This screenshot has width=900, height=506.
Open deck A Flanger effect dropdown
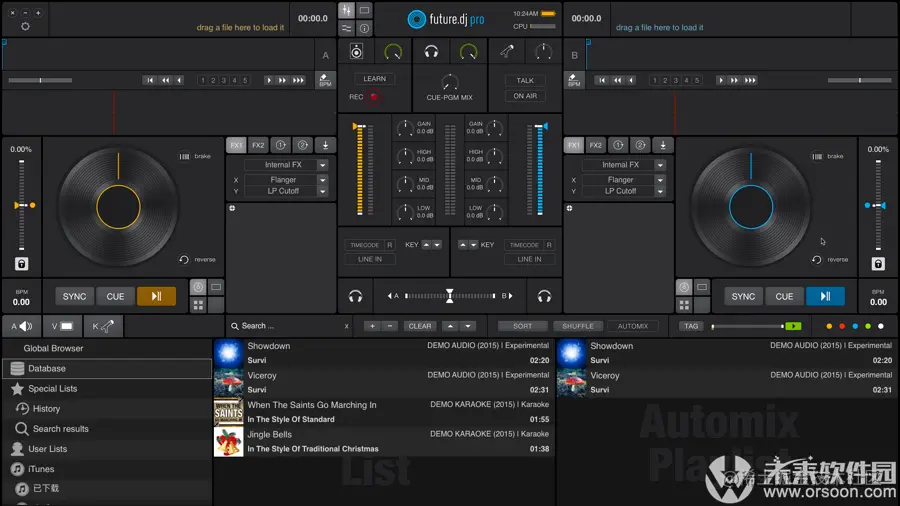pyautogui.click(x=323, y=180)
